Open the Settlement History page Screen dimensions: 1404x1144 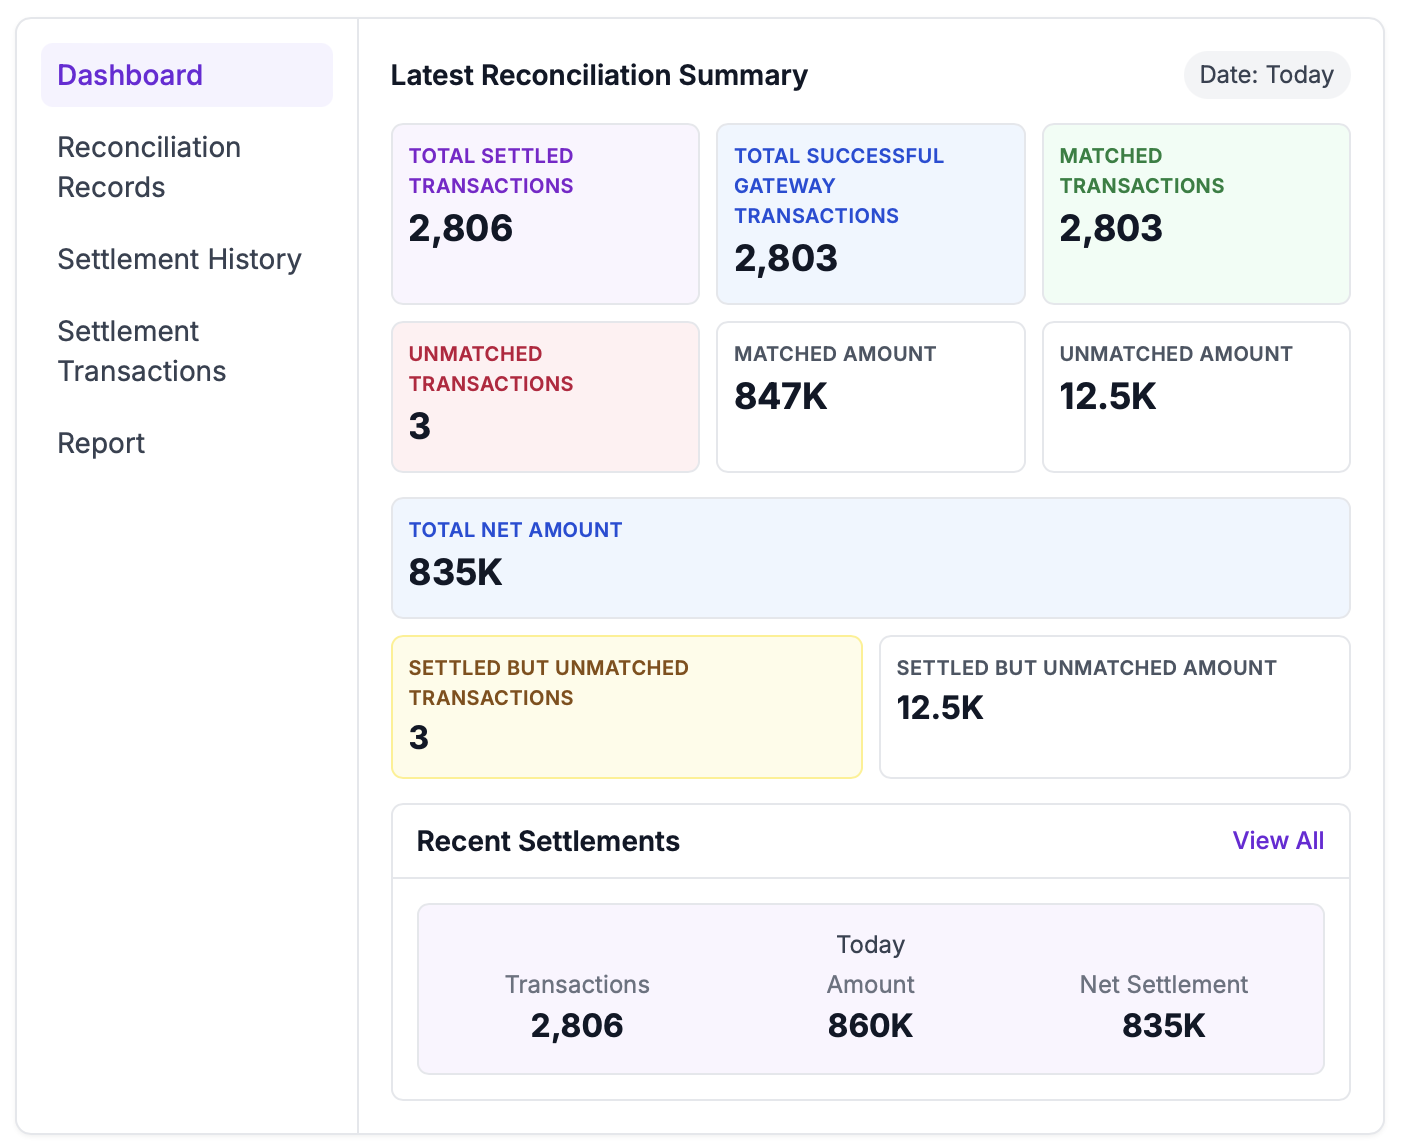point(180,259)
